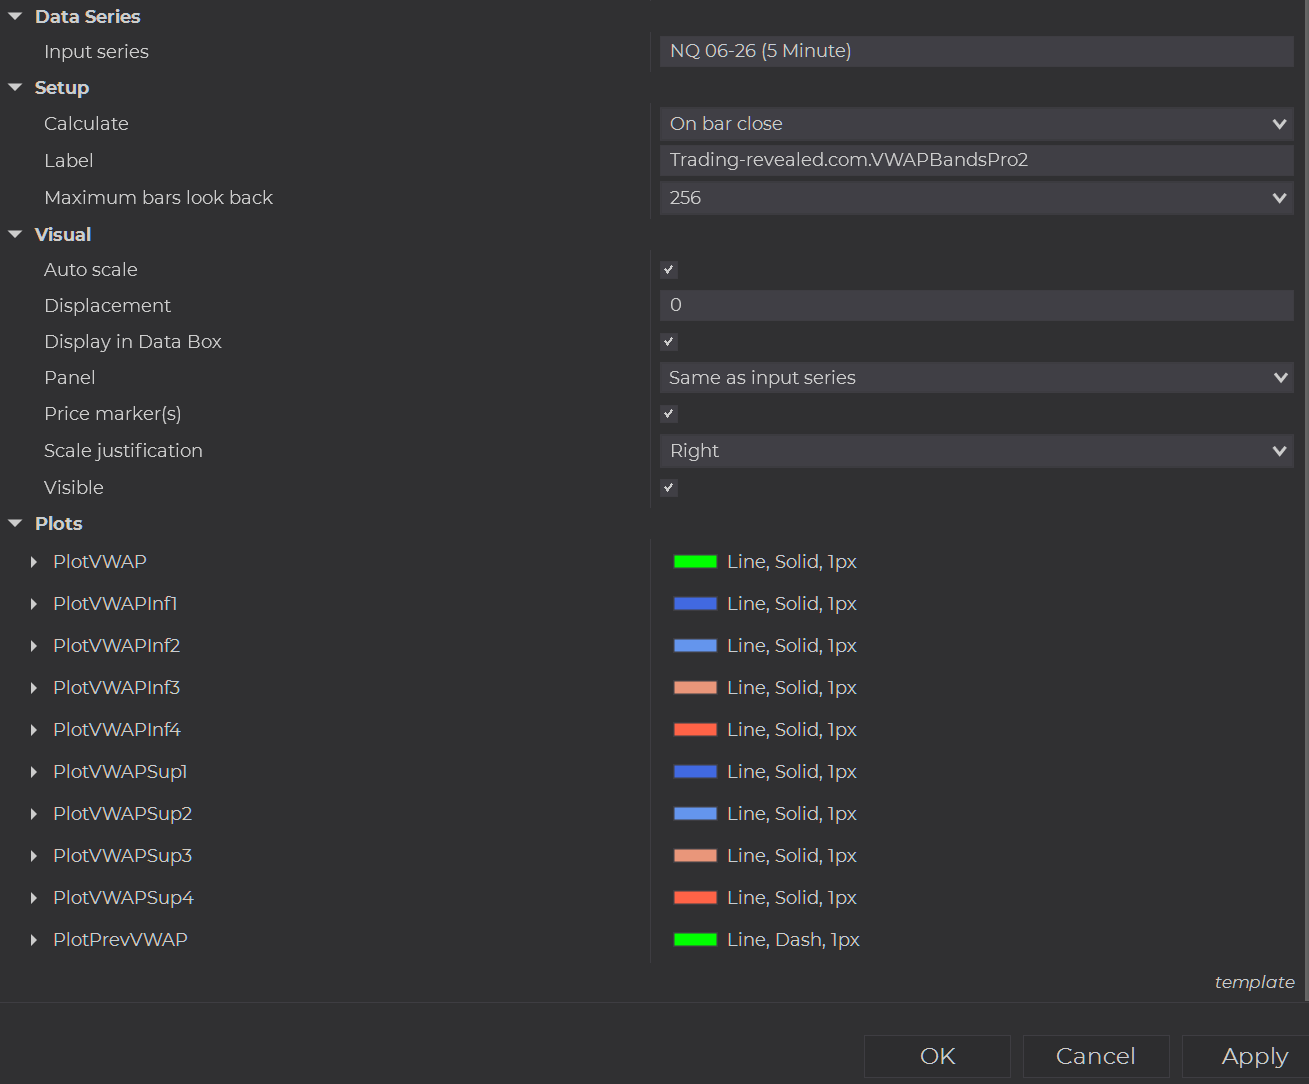The width and height of the screenshot is (1309, 1084).
Task: Click the template link
Action: (1254, 982)
